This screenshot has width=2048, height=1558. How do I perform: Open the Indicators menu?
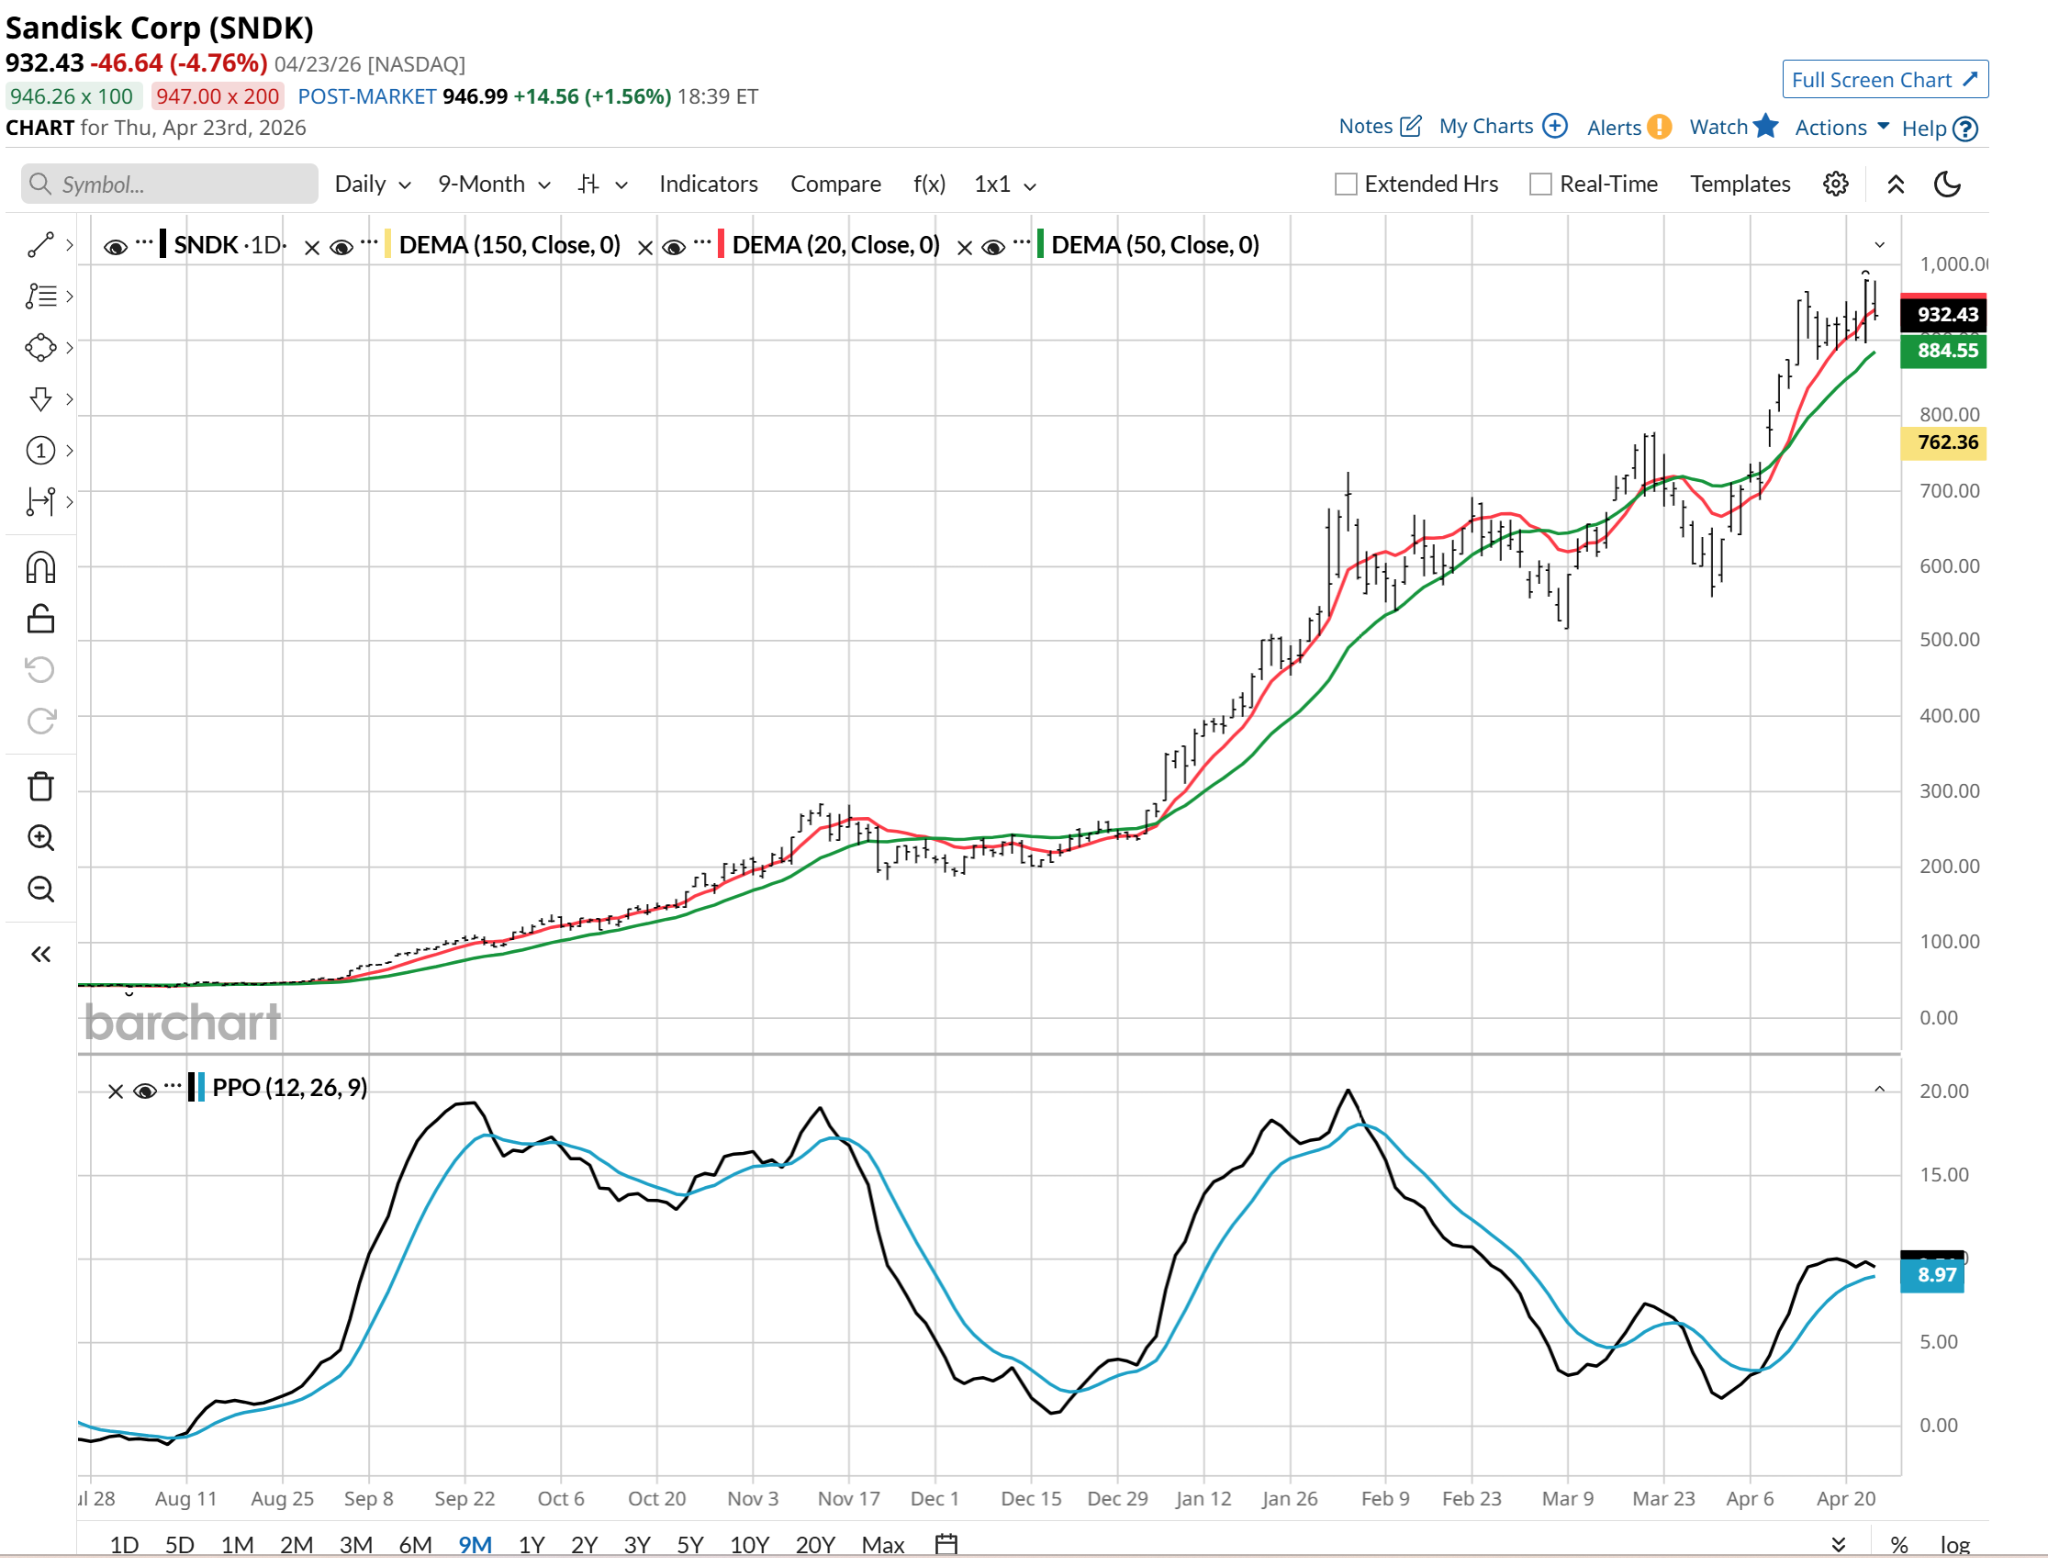point(708,184)
